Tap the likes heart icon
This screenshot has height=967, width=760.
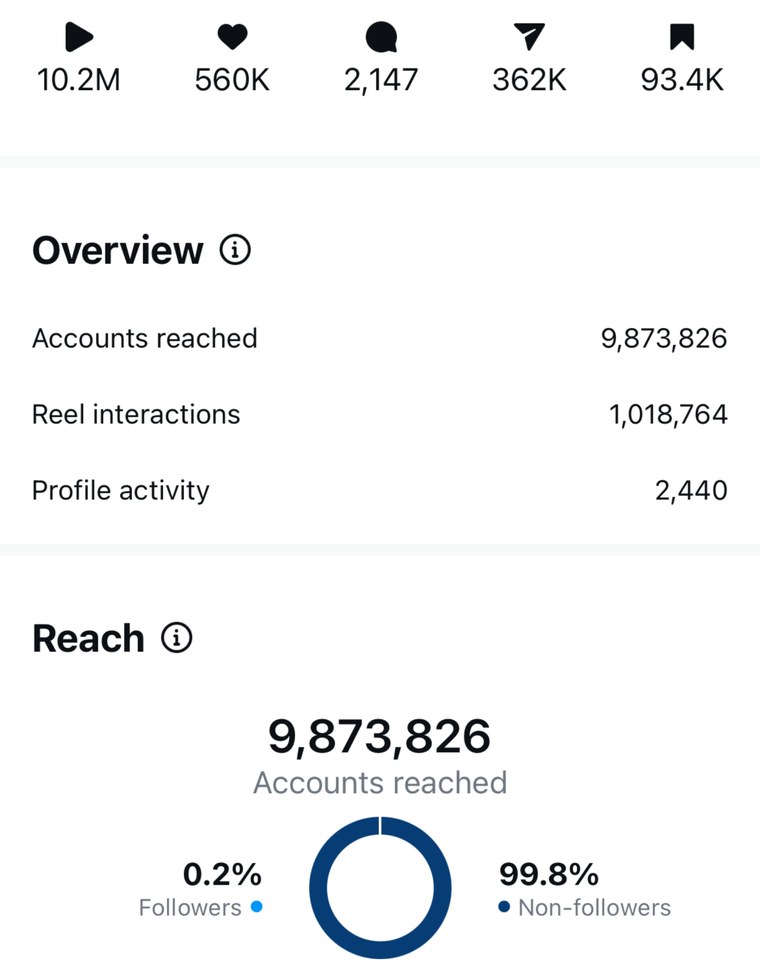(x=233, y=37)
